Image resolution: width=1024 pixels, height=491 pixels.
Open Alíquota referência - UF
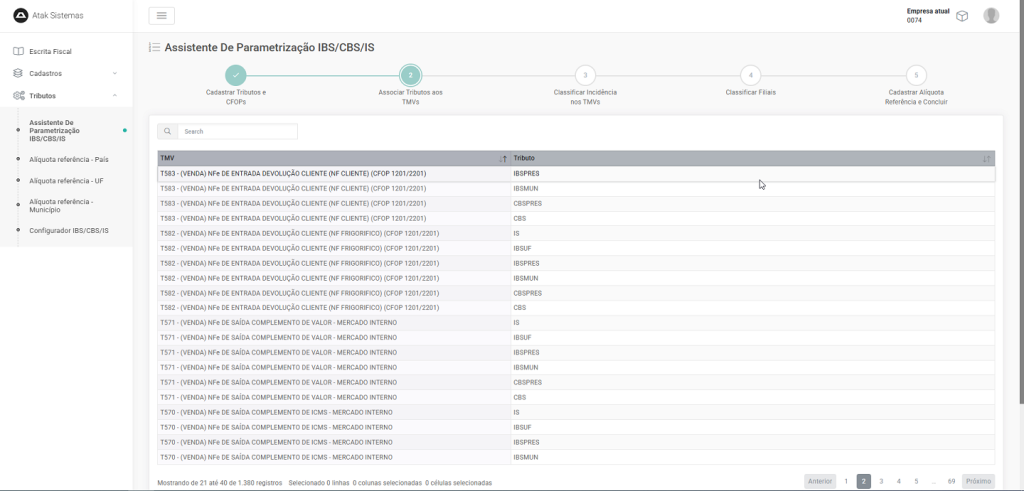click(x=66, y=181)
